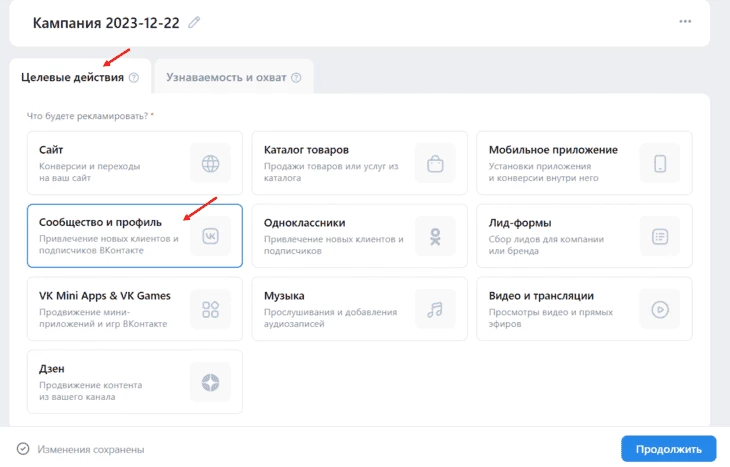Click help icon next to Целевые действия
Screen dimensions: 730x467
coord(134,78)
